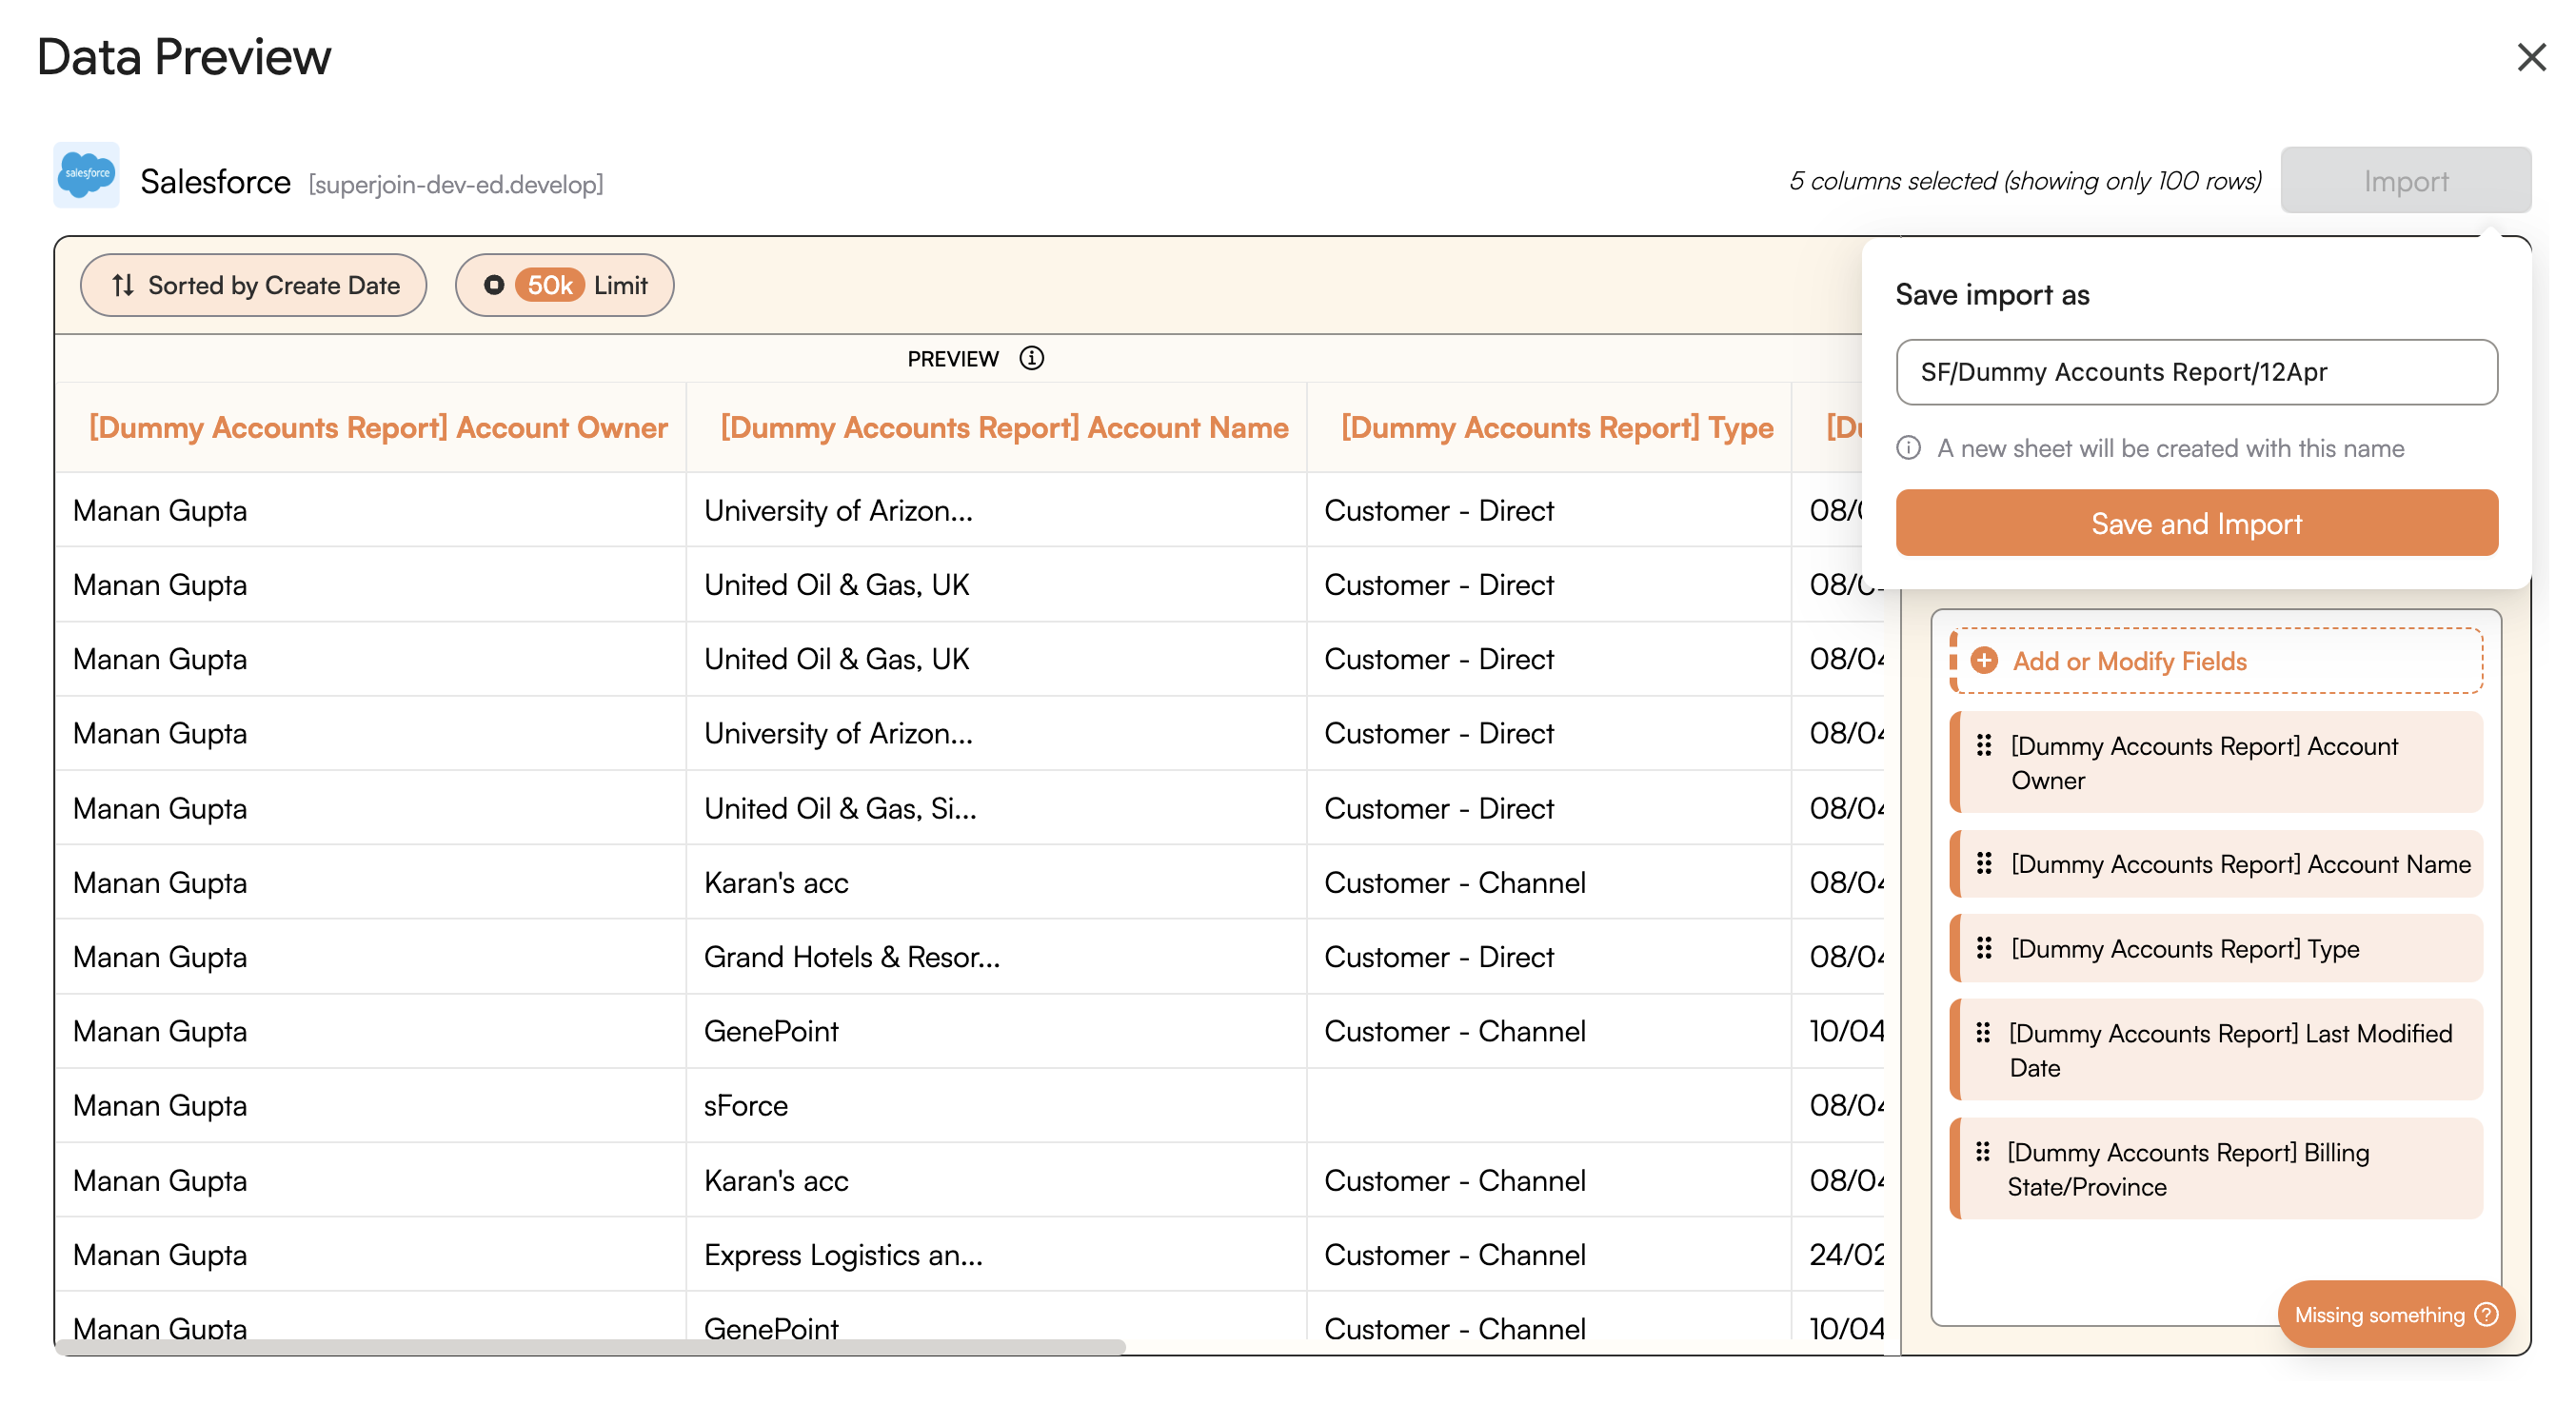The height and width of the screenshot is (1405, 2576).
Task: Open the 50k Limit chip settings
Action: [x=565, y=285]
